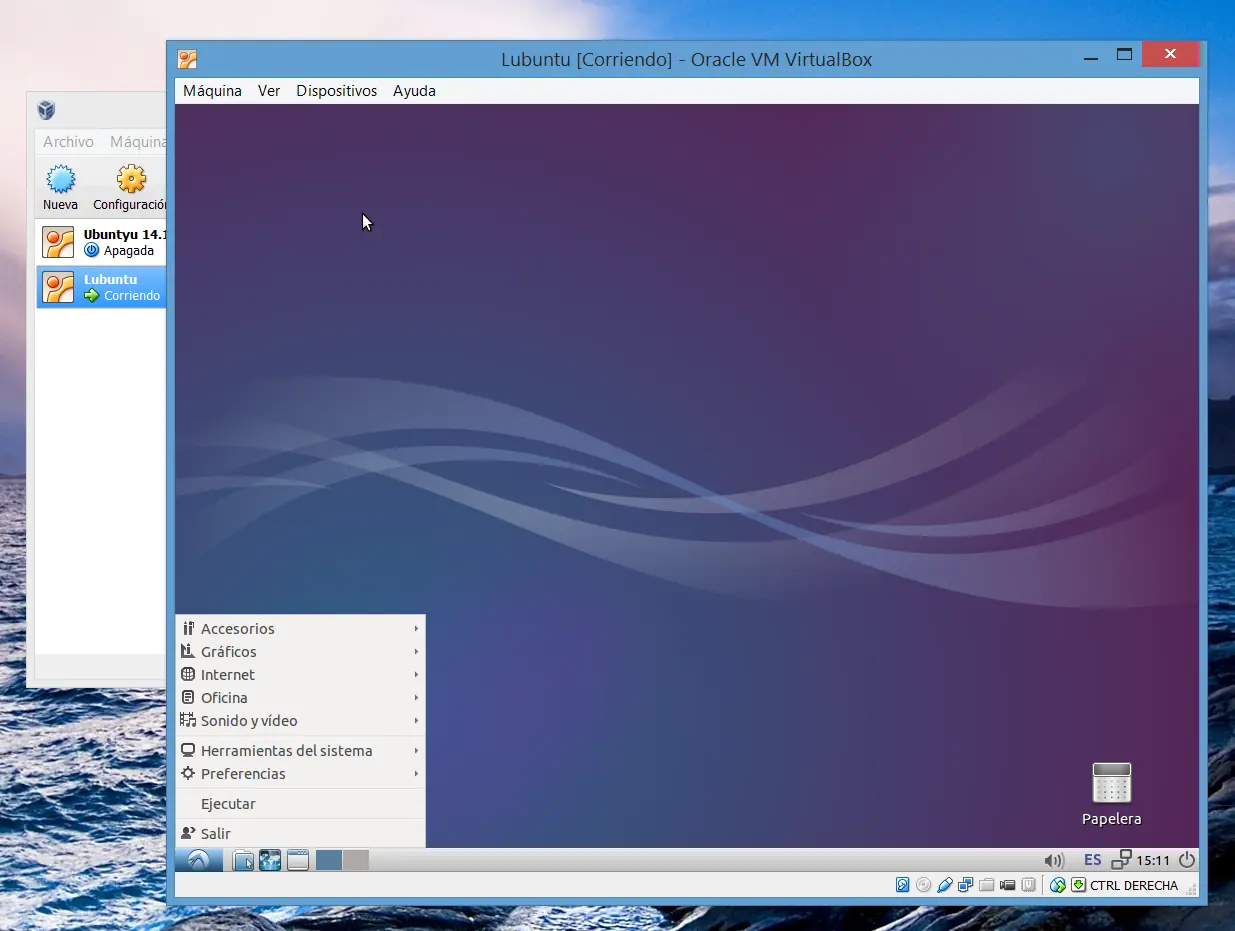Expand the Accesorios submenu

(x=238, y=628)
